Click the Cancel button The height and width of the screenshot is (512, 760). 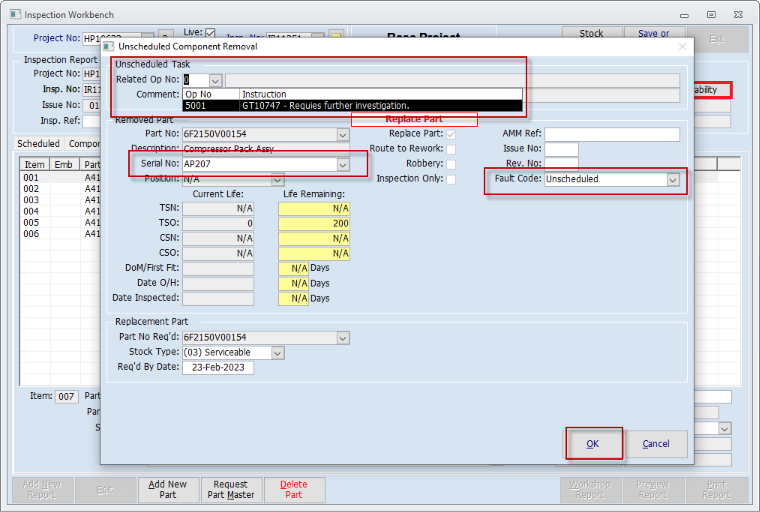click(656, 444)
